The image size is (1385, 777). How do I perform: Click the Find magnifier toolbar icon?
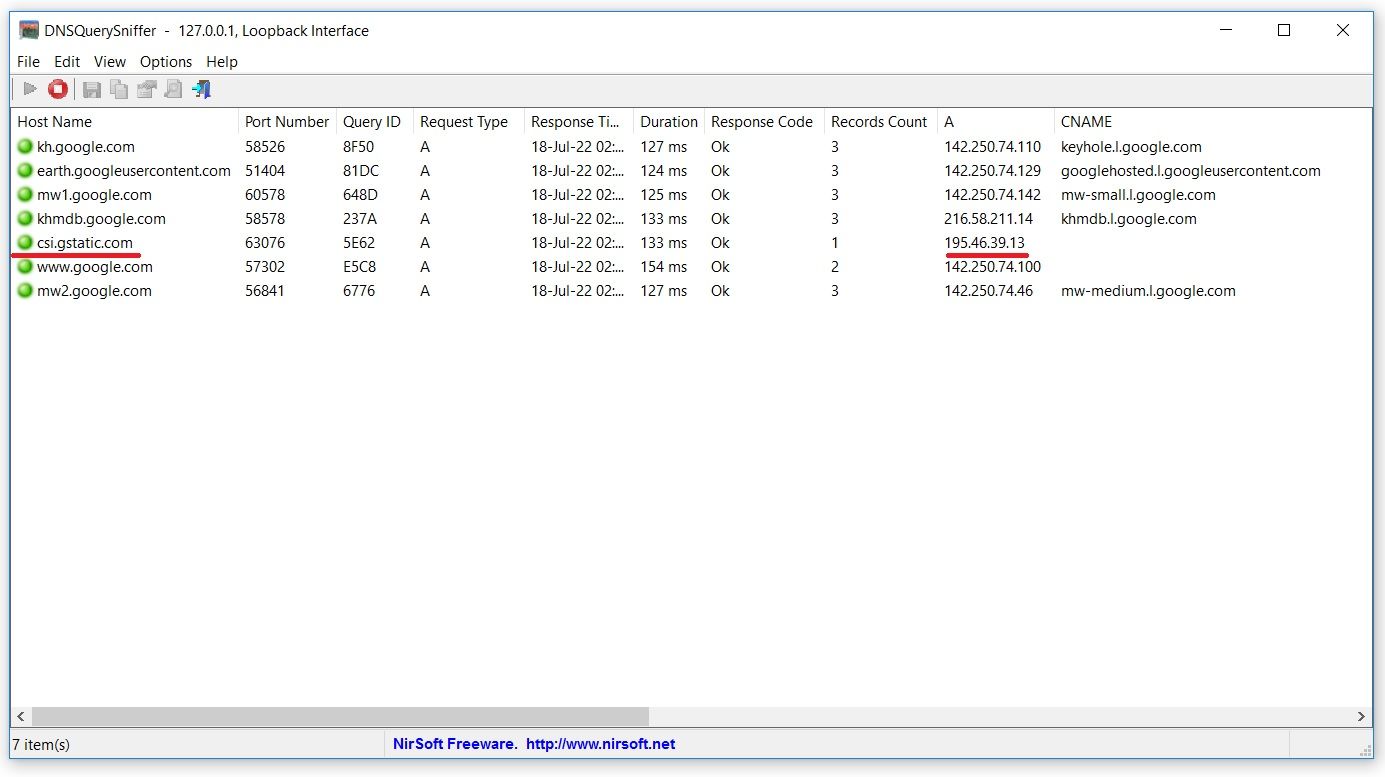174,89
